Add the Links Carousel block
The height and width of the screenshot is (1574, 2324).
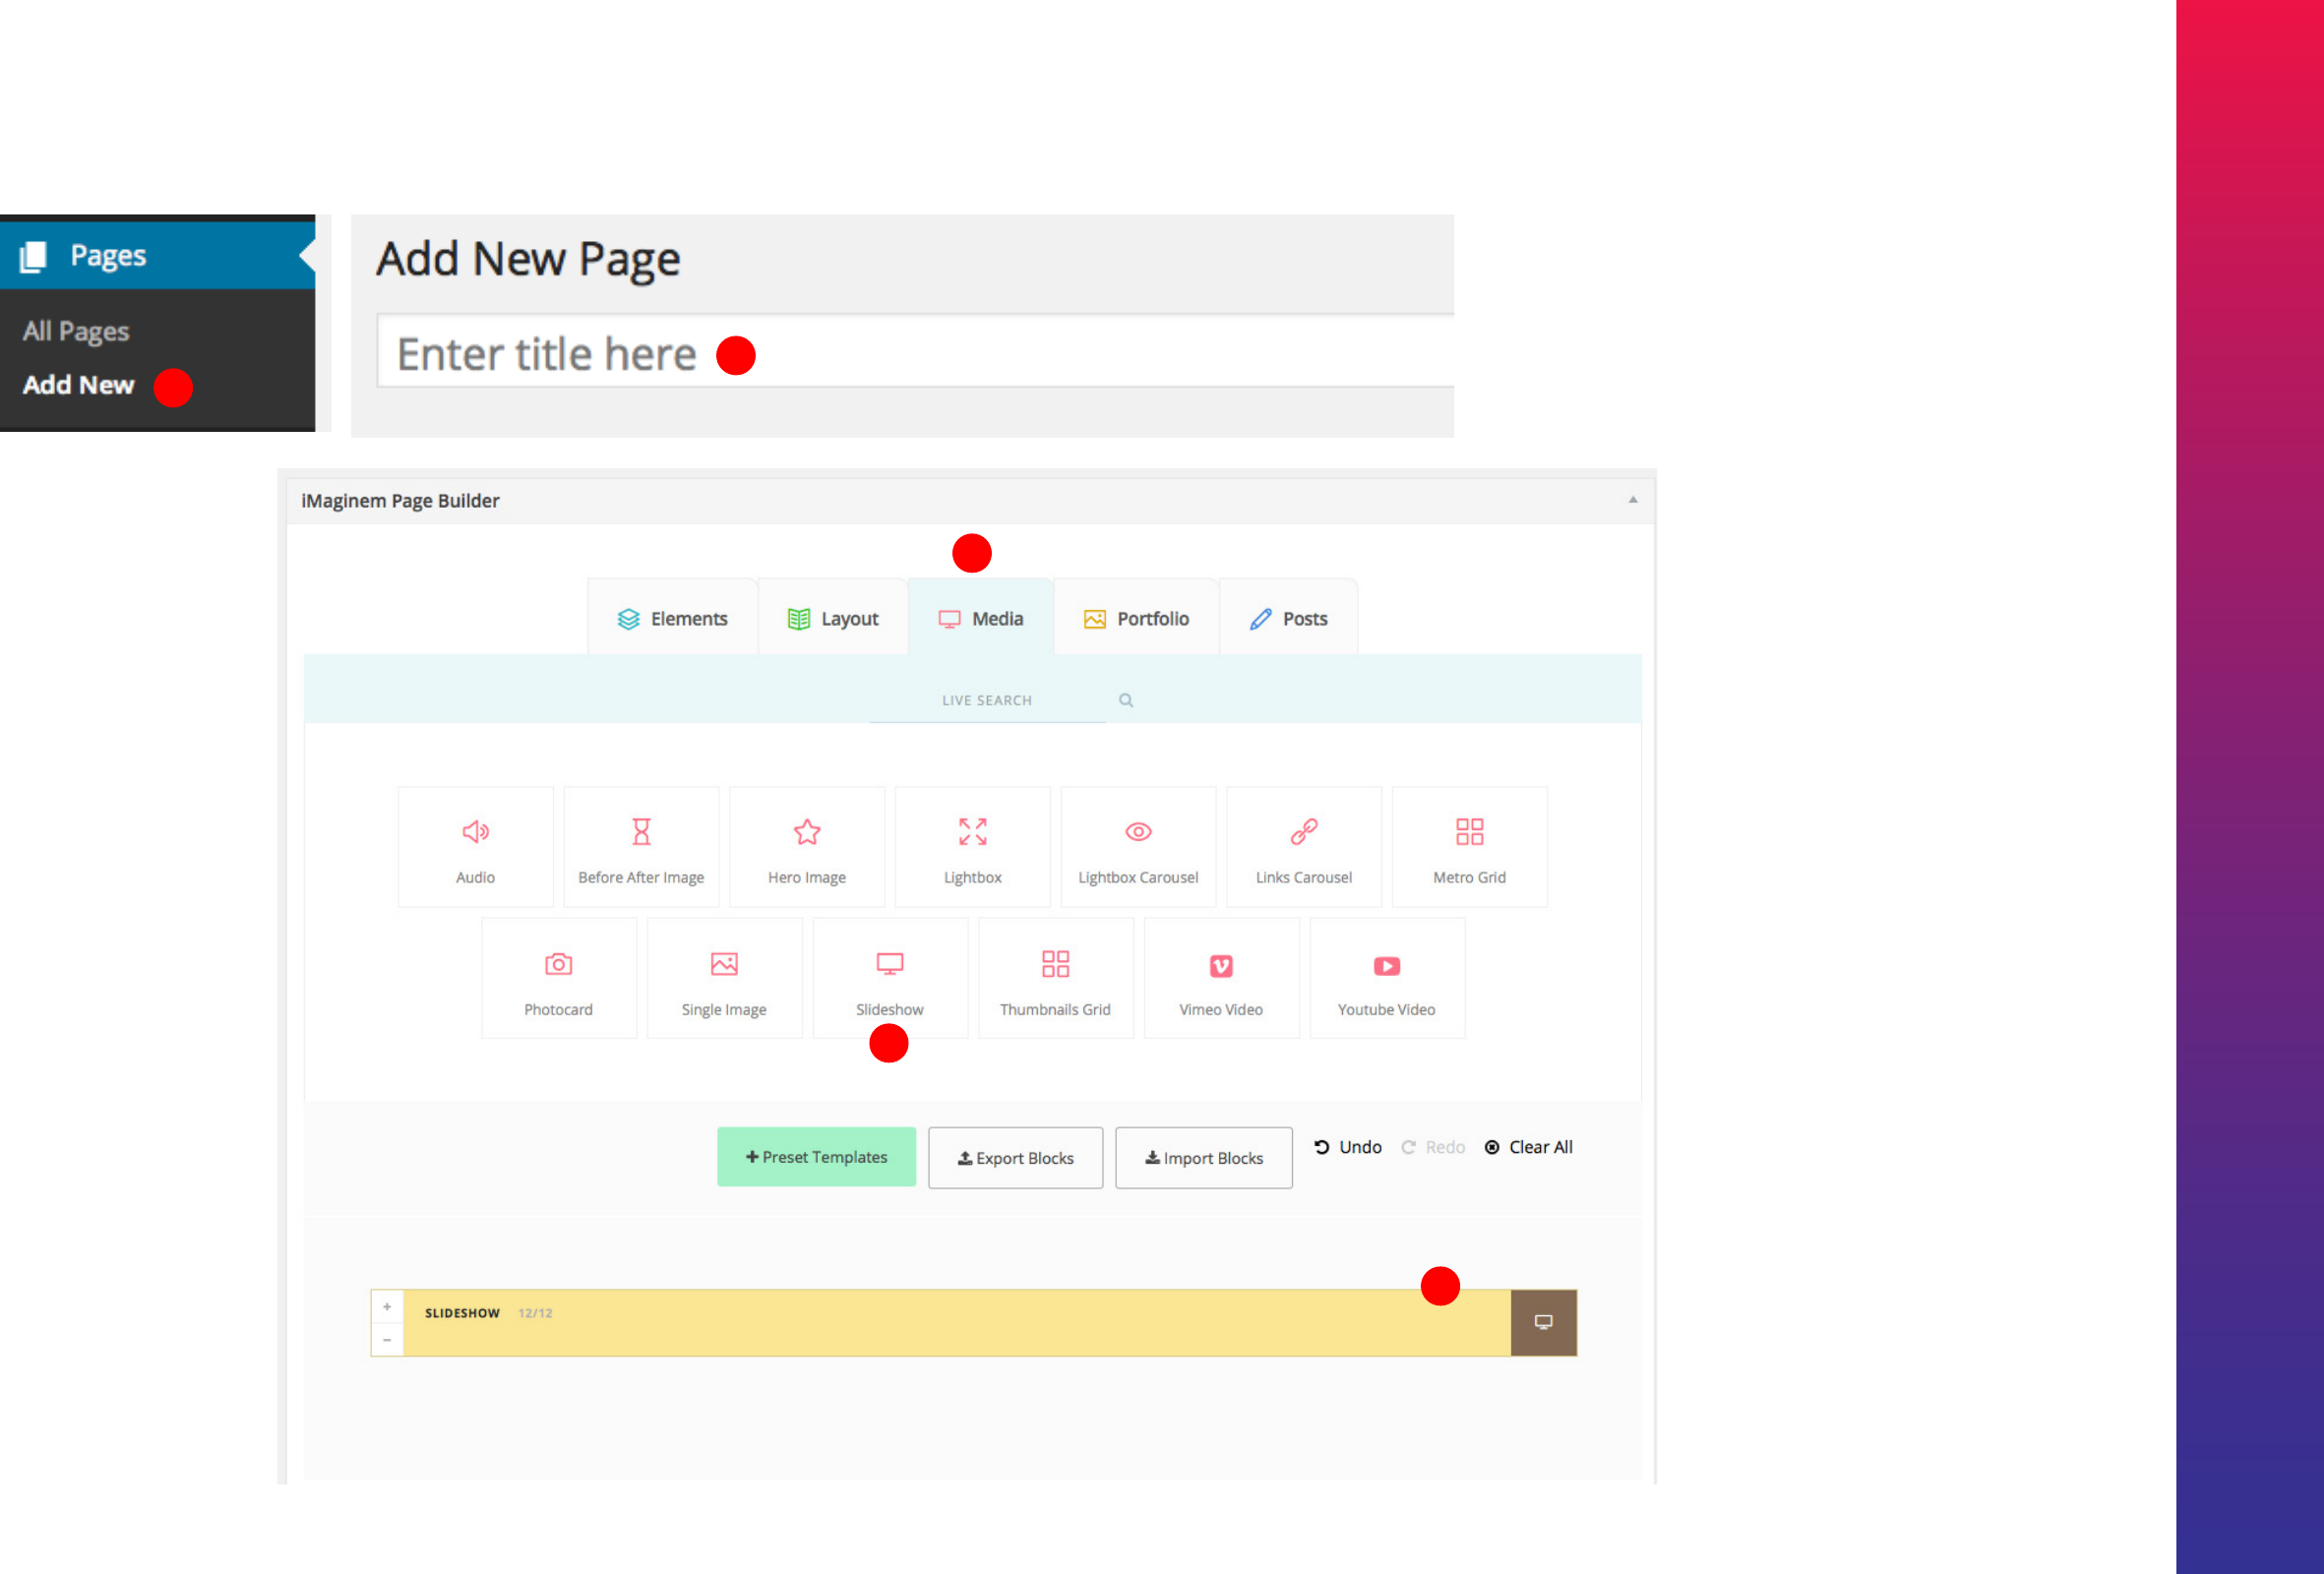[x=1303, y=847]
